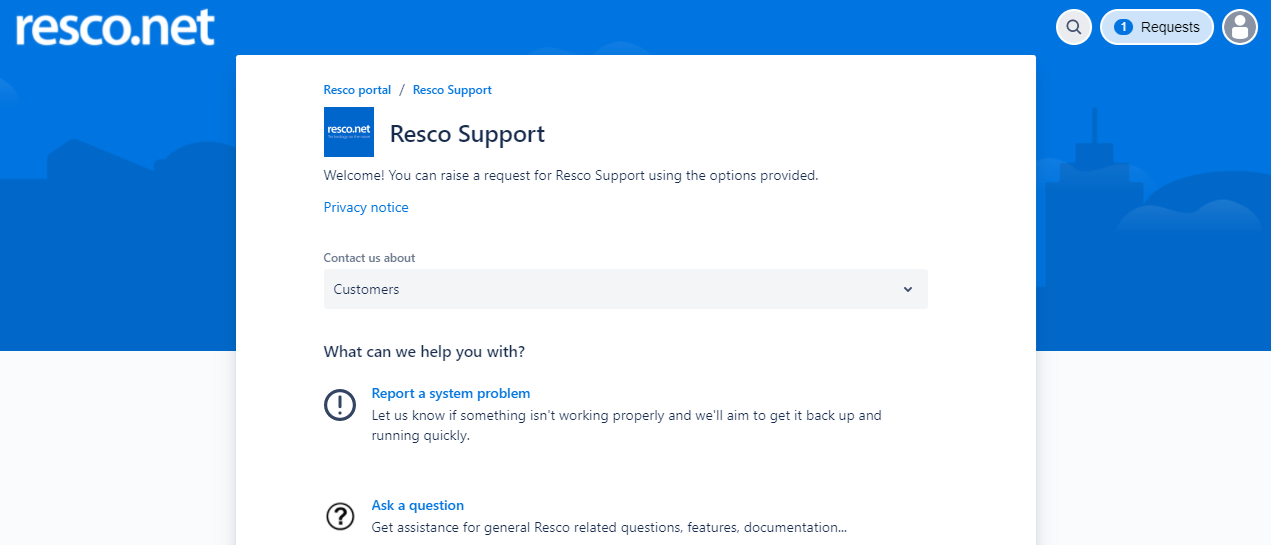Click the exclamation mark problem icon

click(340, 405)
